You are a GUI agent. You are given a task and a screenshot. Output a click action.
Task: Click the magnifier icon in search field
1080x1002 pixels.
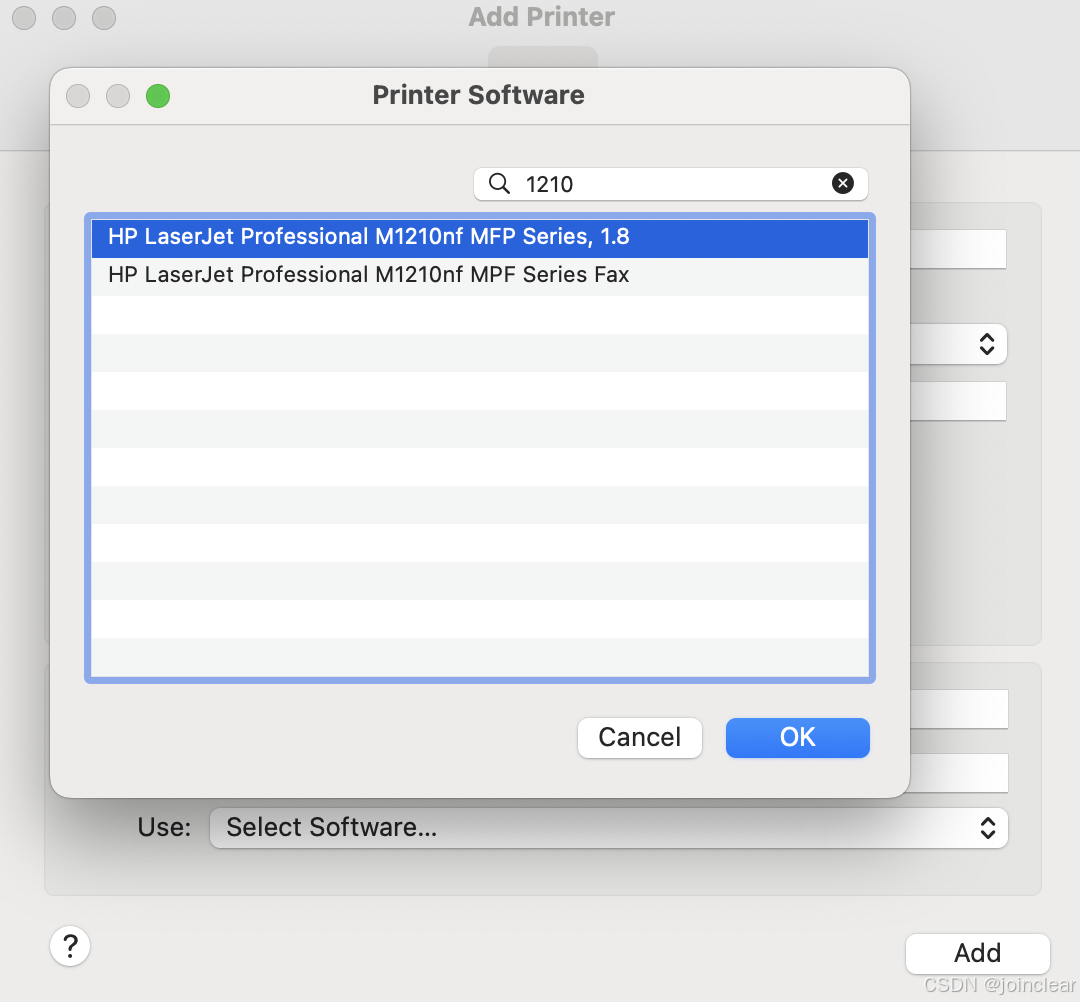click(499, 184)
